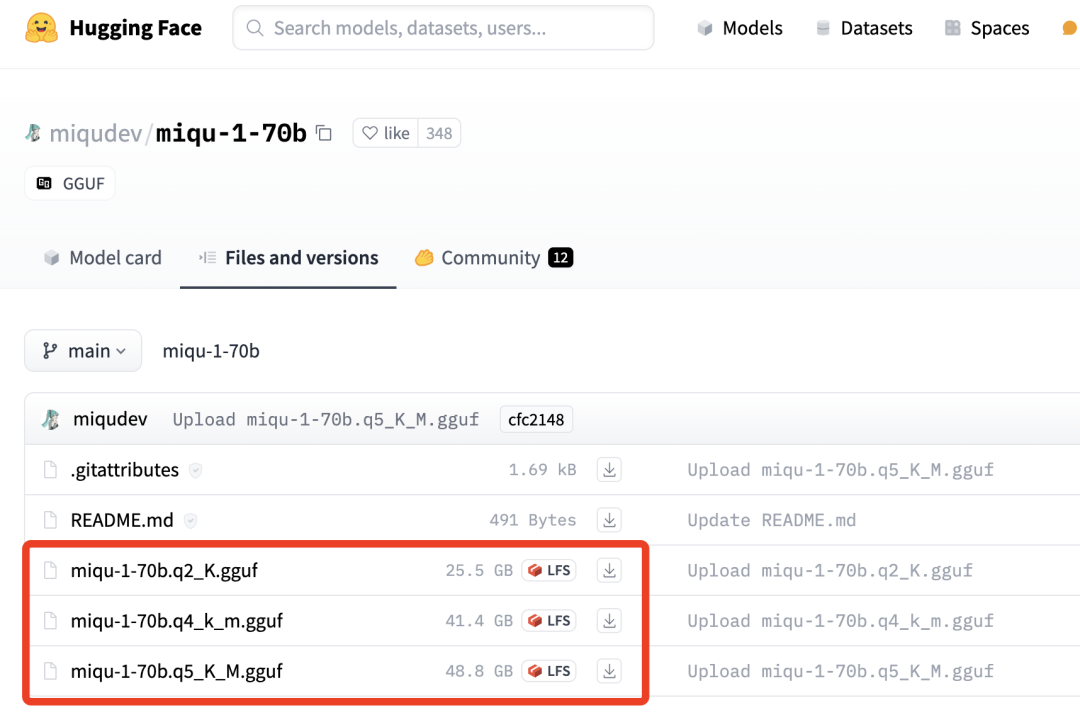Viewport: 1080px width, 720px height.
Task: Click the shield icon next to README.md
Action: coord(191,521)
